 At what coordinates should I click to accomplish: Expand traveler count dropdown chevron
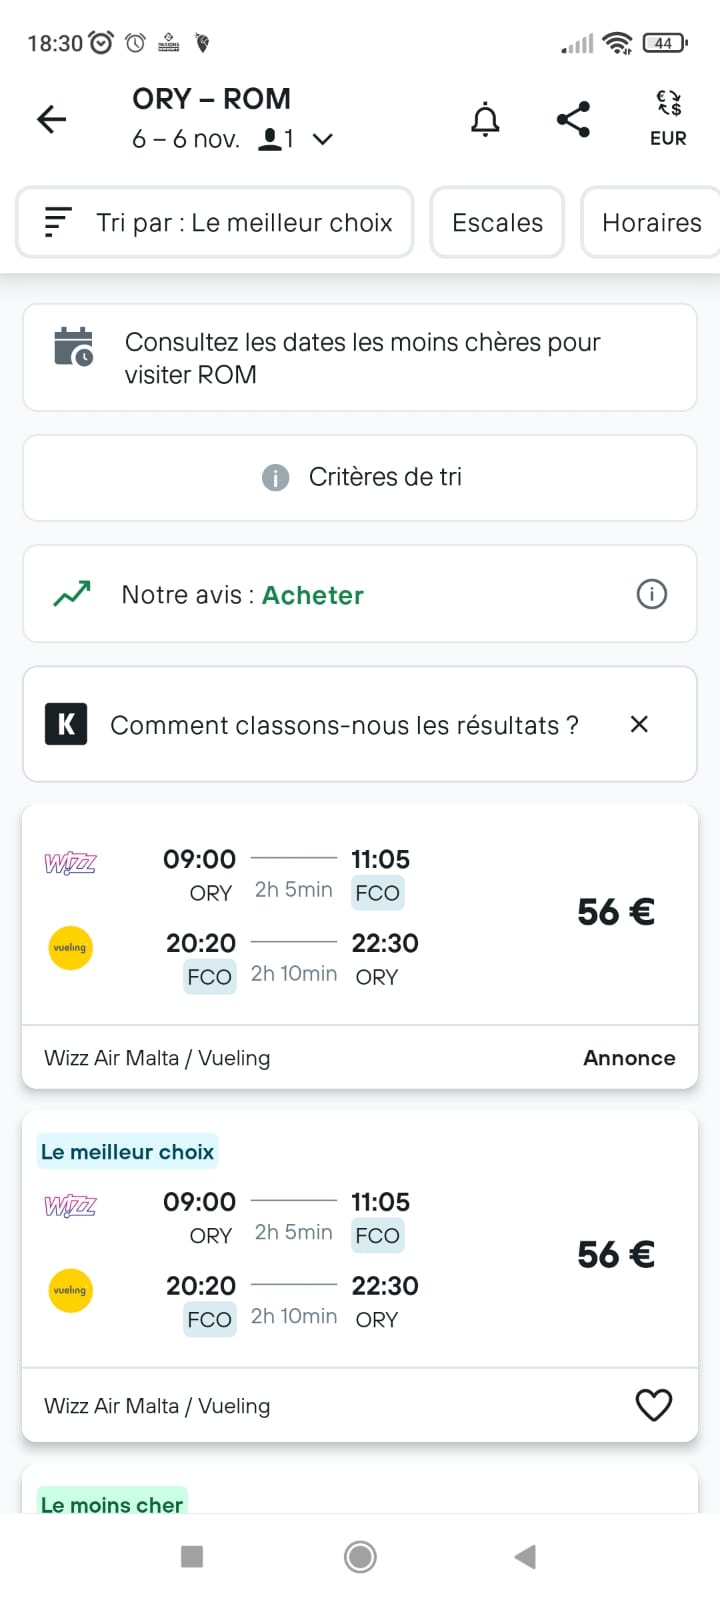pyautogui.click(x=322, y=139)
